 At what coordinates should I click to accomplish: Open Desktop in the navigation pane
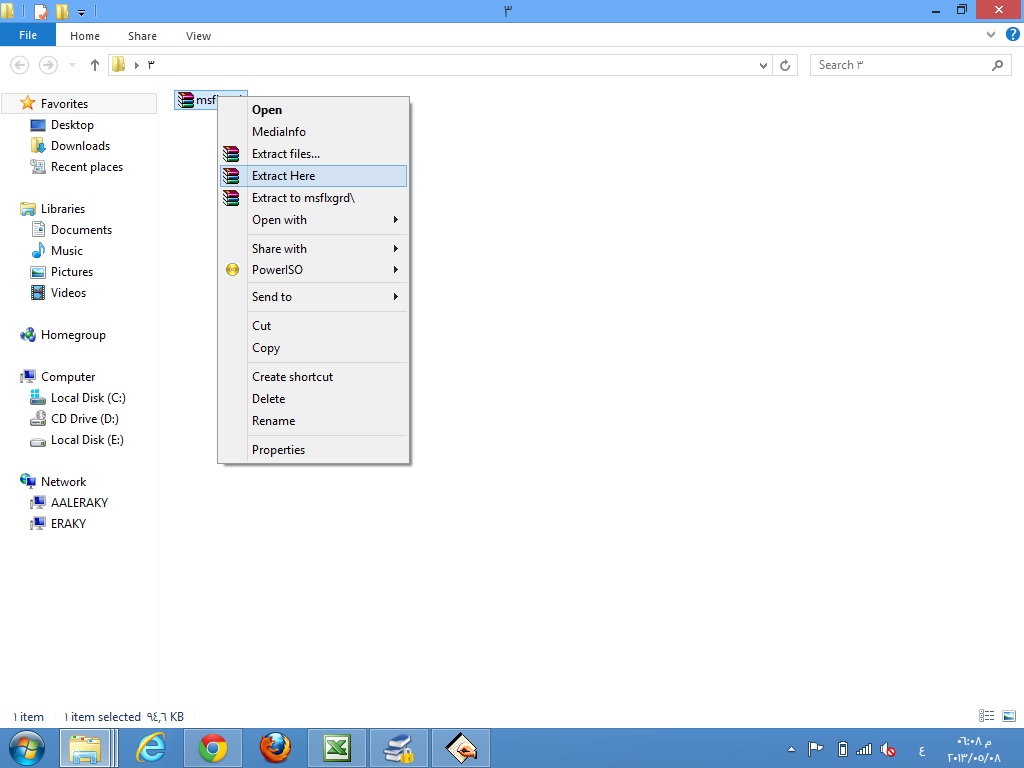[72, 125]
